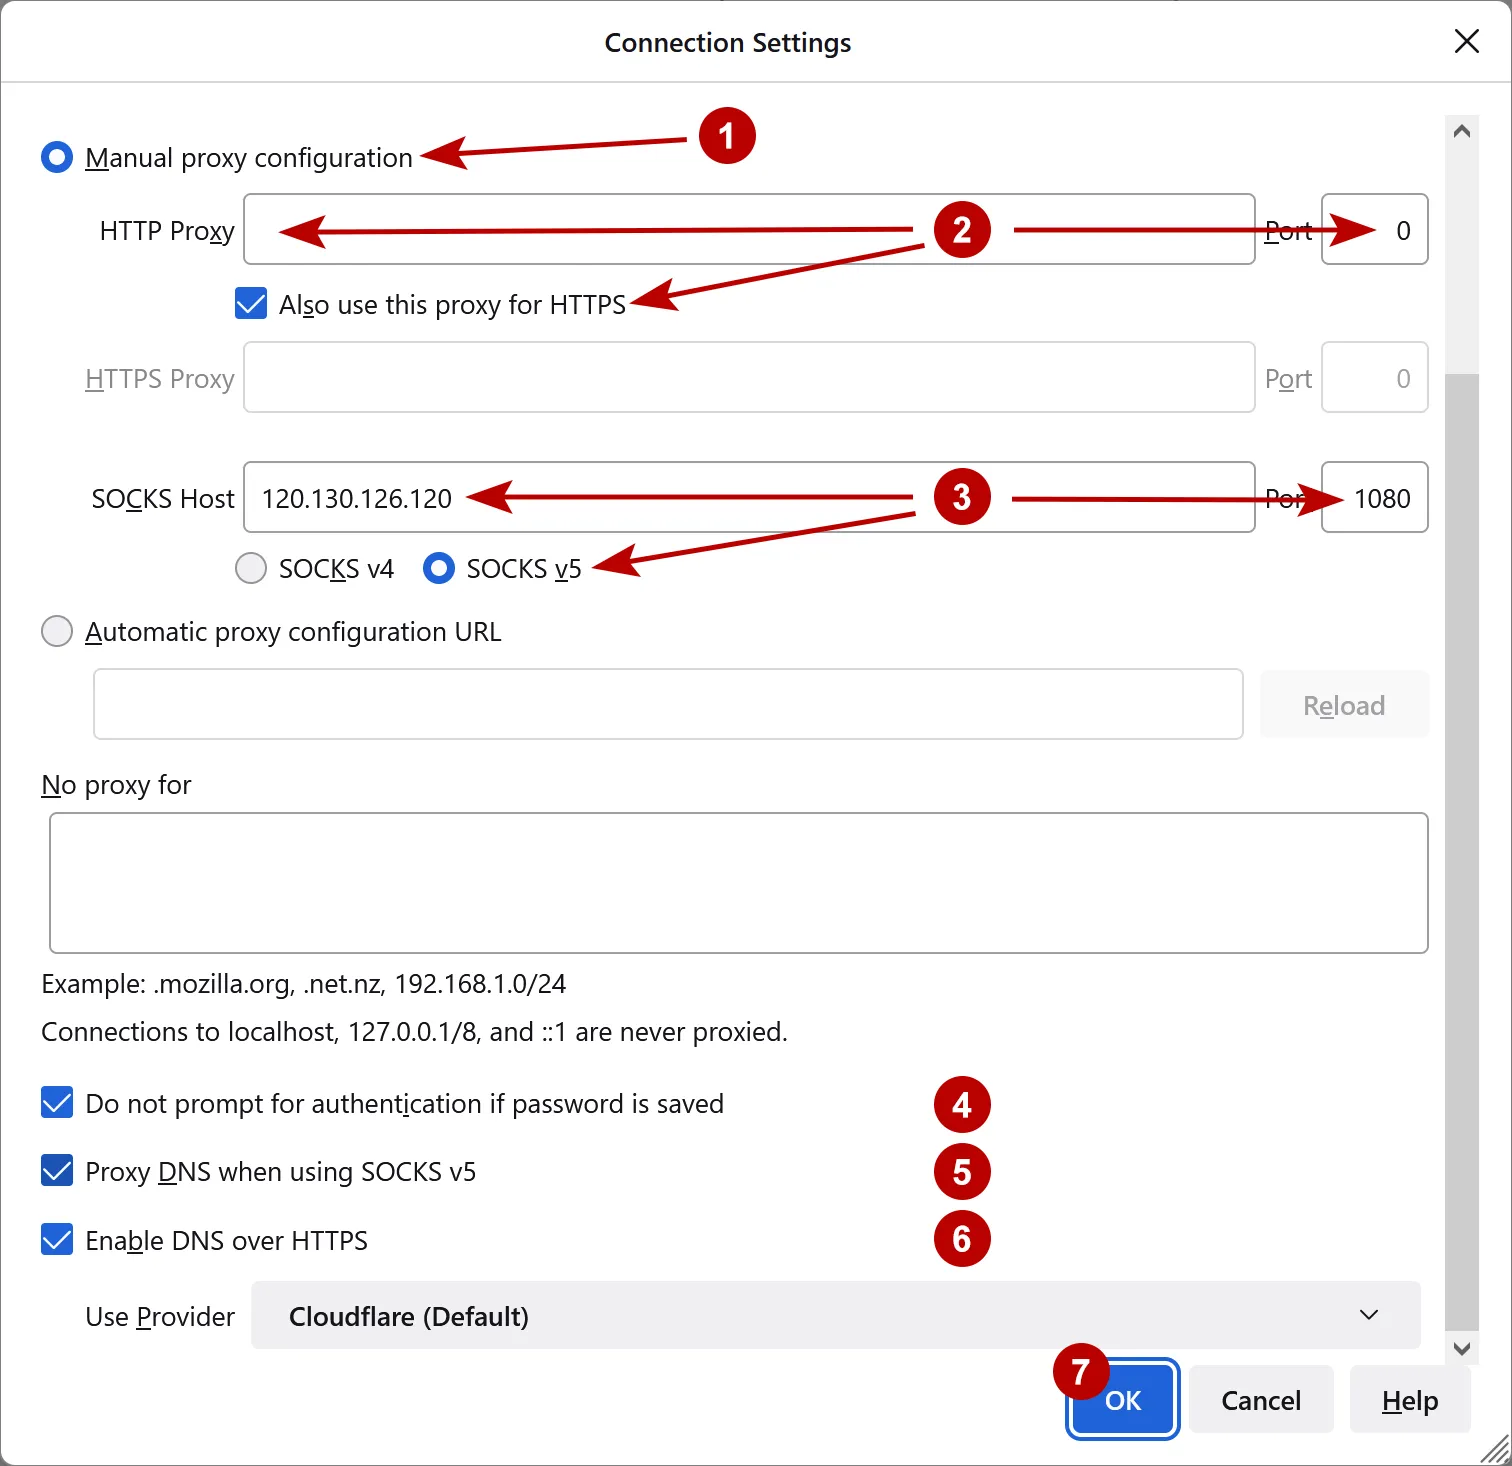Toggle Do not prompt for authentication checkbox
The width and height of the screenshot is (1512, 1466).
coord(57,1103)
